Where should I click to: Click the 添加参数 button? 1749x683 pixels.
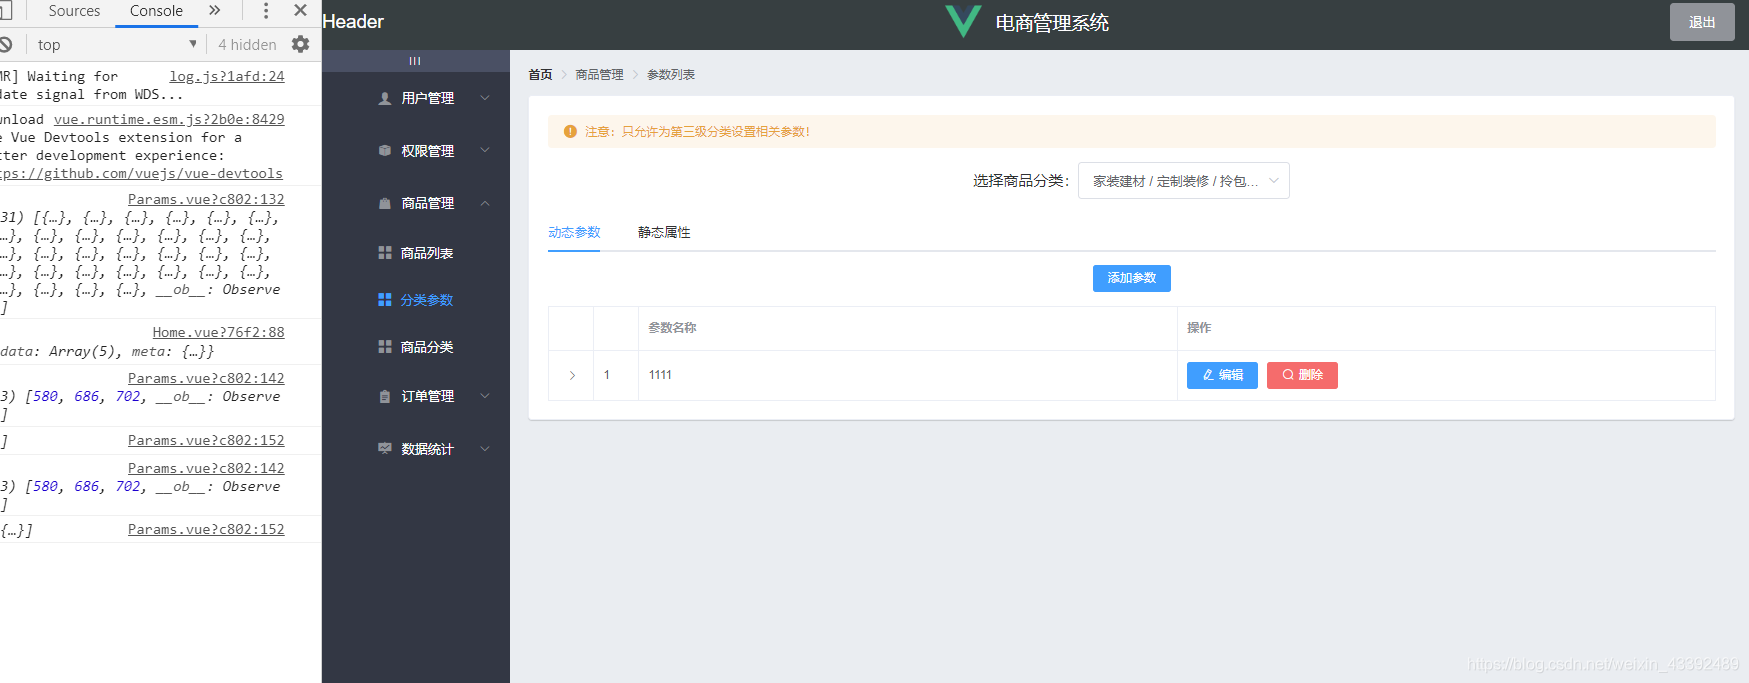point(1132,278)
